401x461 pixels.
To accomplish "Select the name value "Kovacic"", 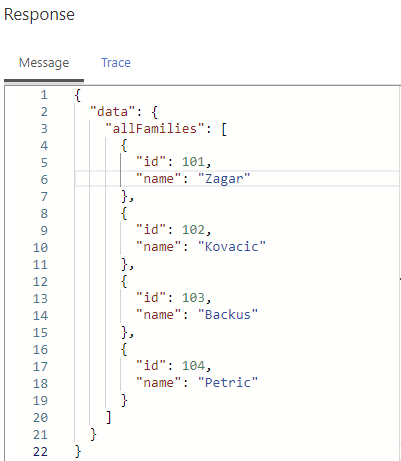I will pos(232,247).
